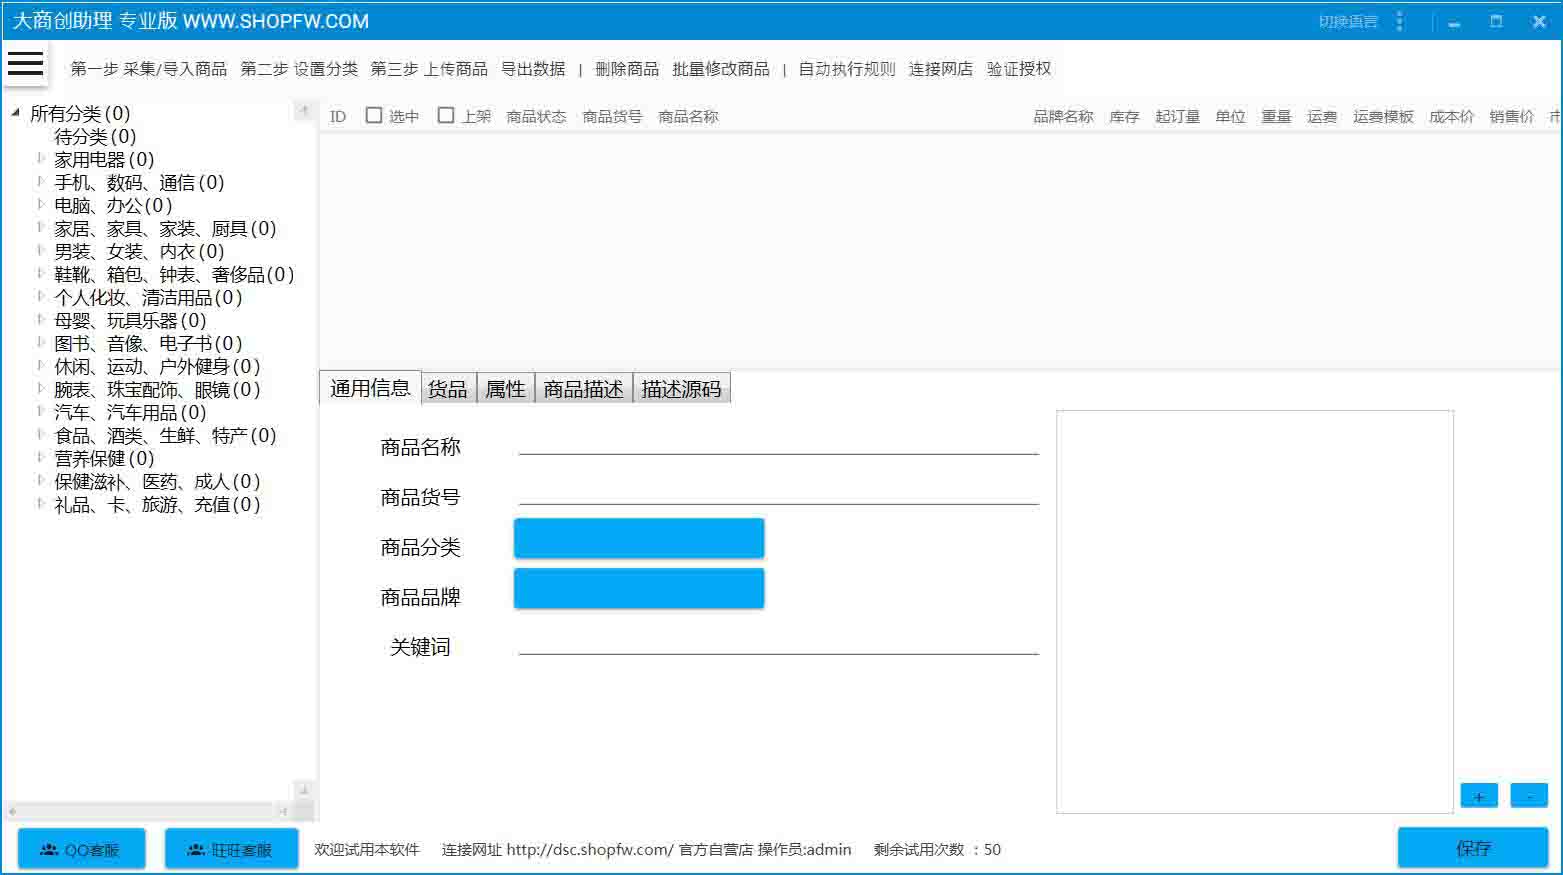Expand the 手机、数码、通信 category
1563x875 pixels.
[x=40, y=181]
